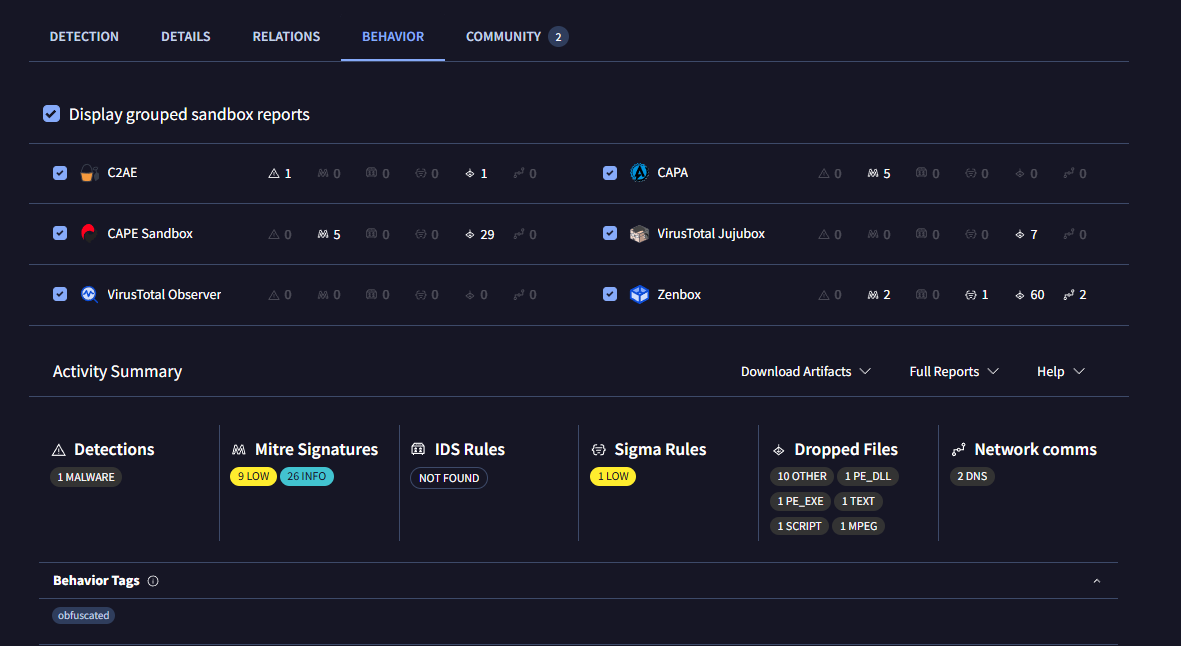This screenshot has width=1181, height=646.
Task: Uncheck the Zenbox report checkbox
Action: [x=610, y=294]
